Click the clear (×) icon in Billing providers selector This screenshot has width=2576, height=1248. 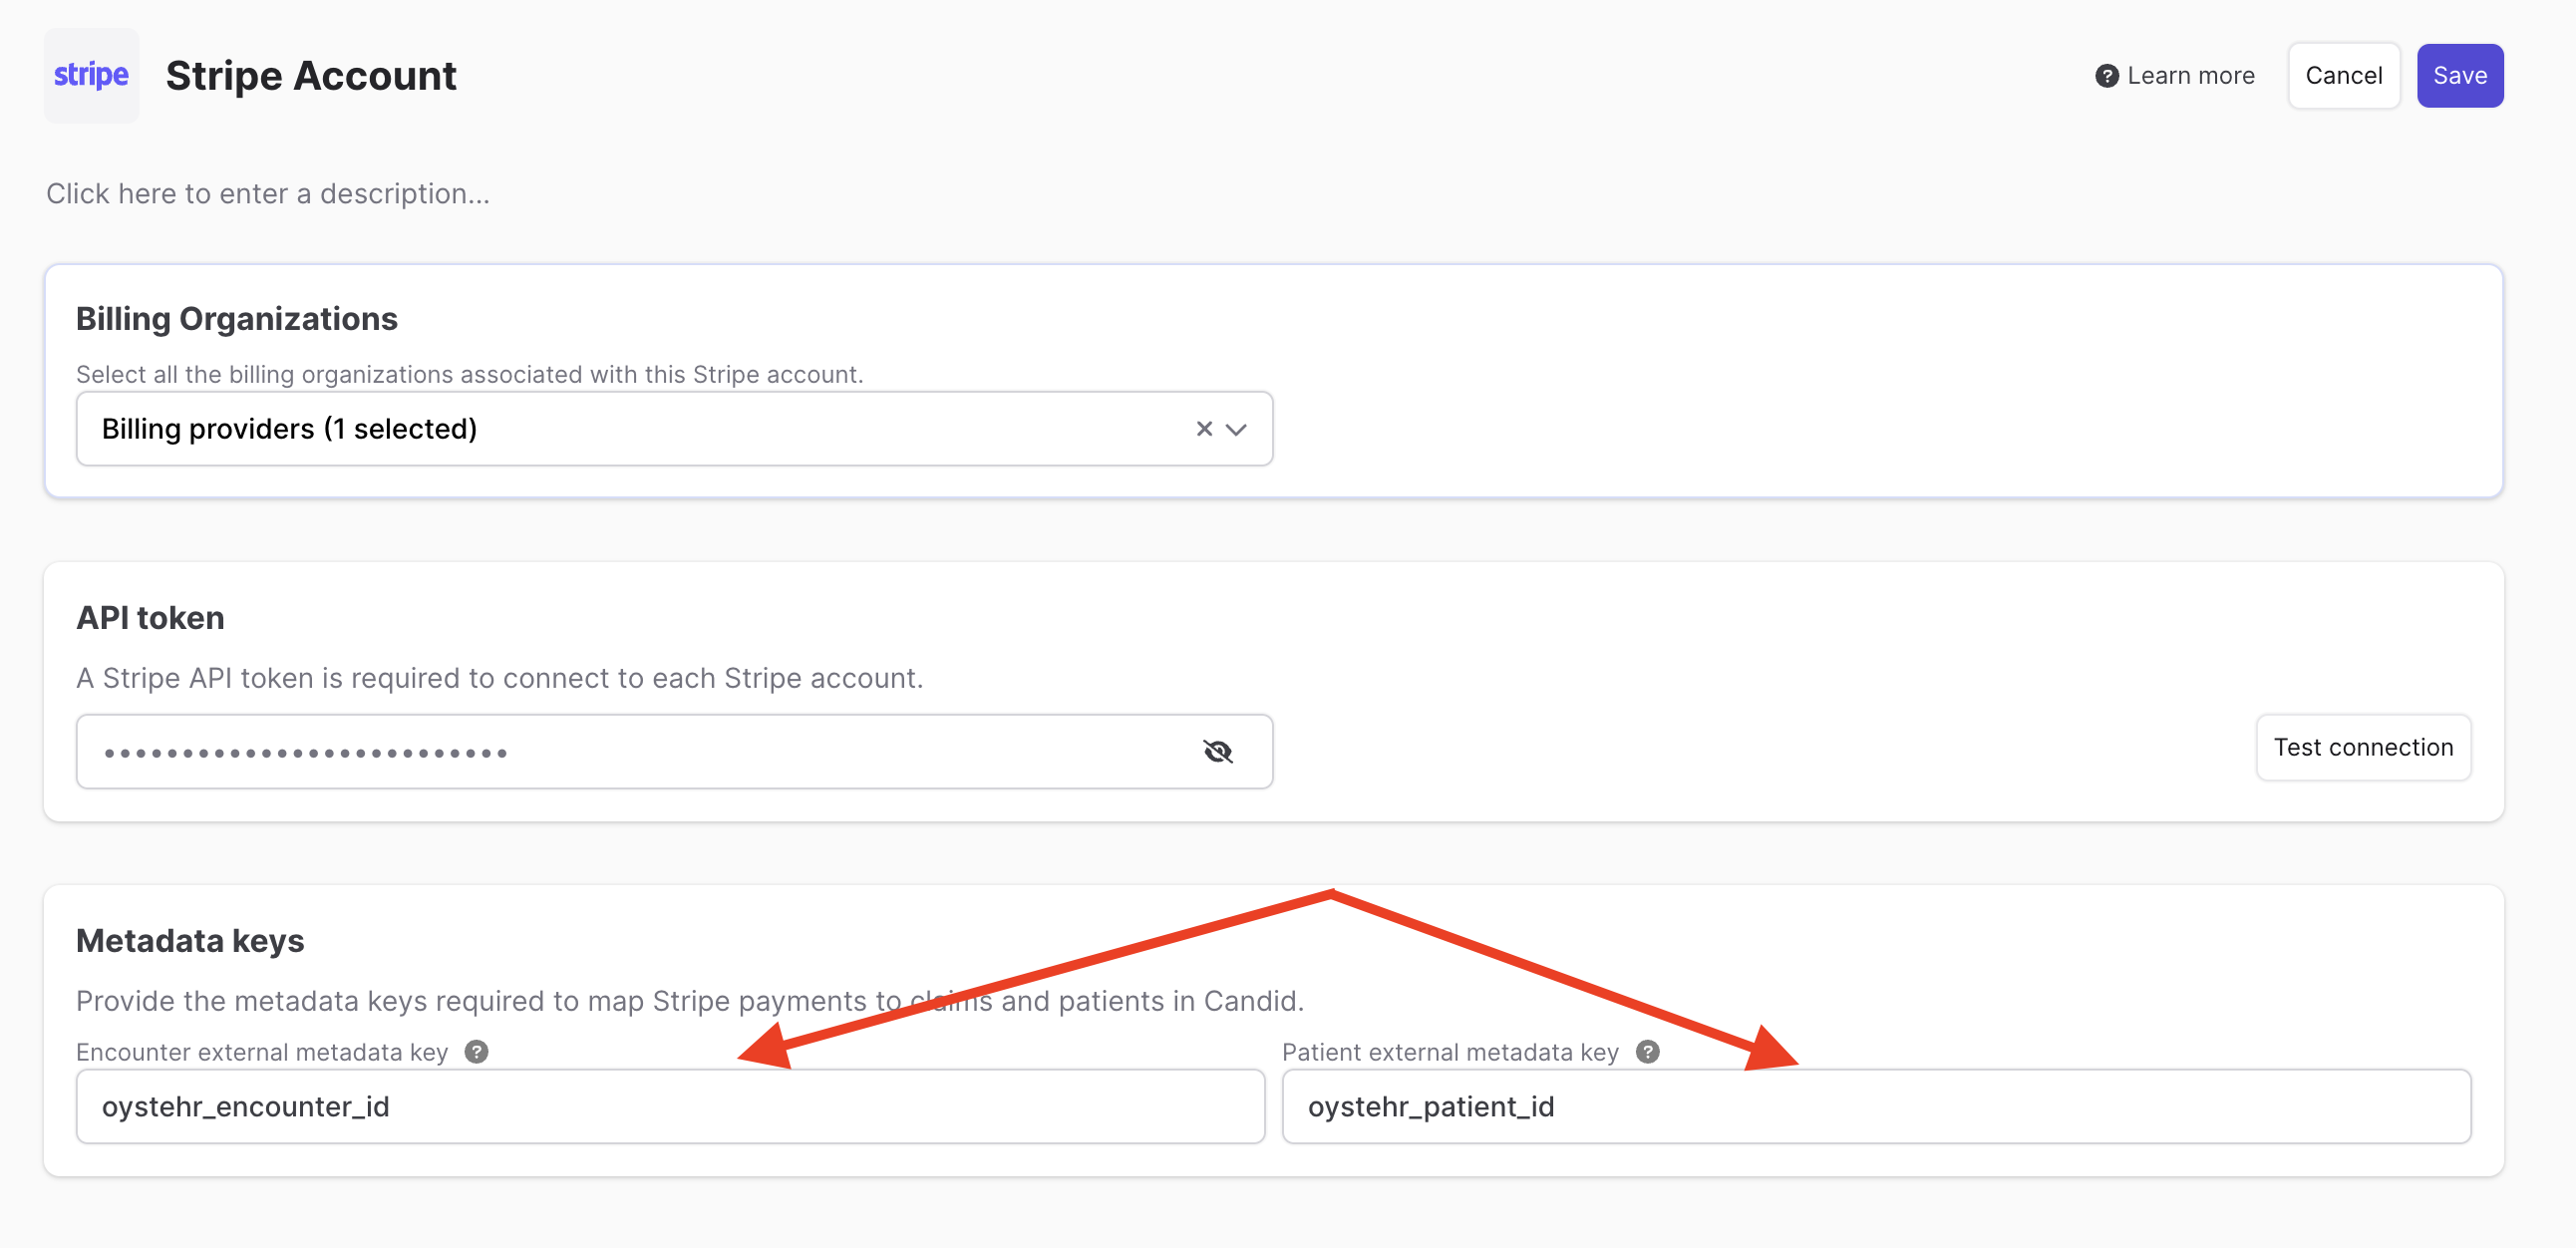click(1202, 428)
